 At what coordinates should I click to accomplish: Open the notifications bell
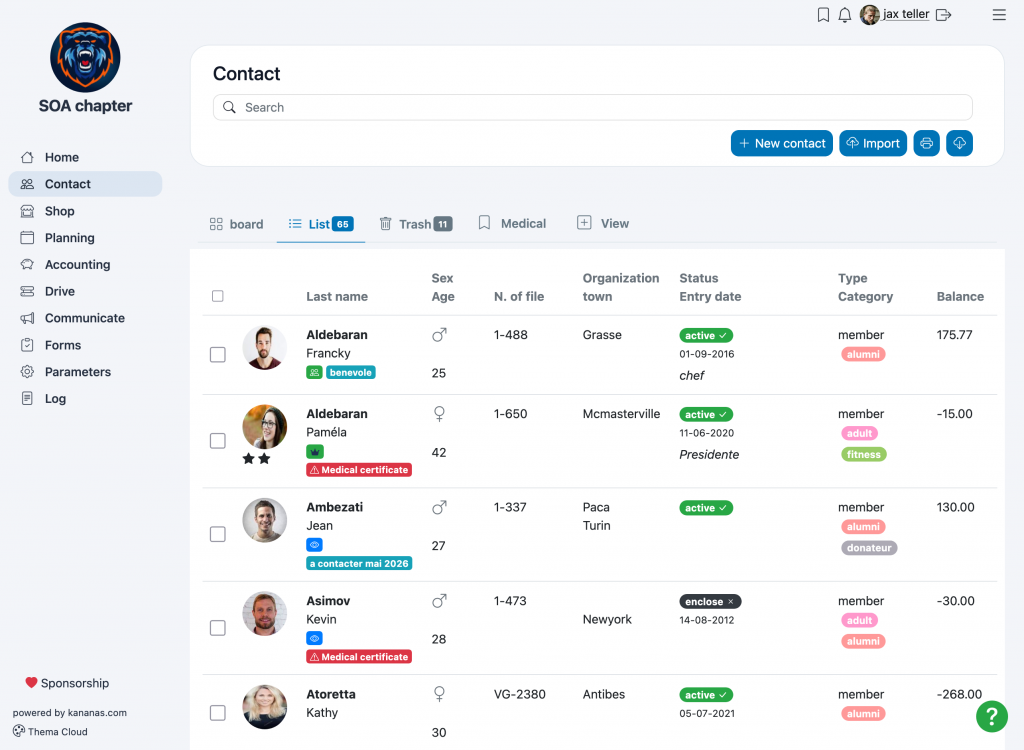(844, 14)
